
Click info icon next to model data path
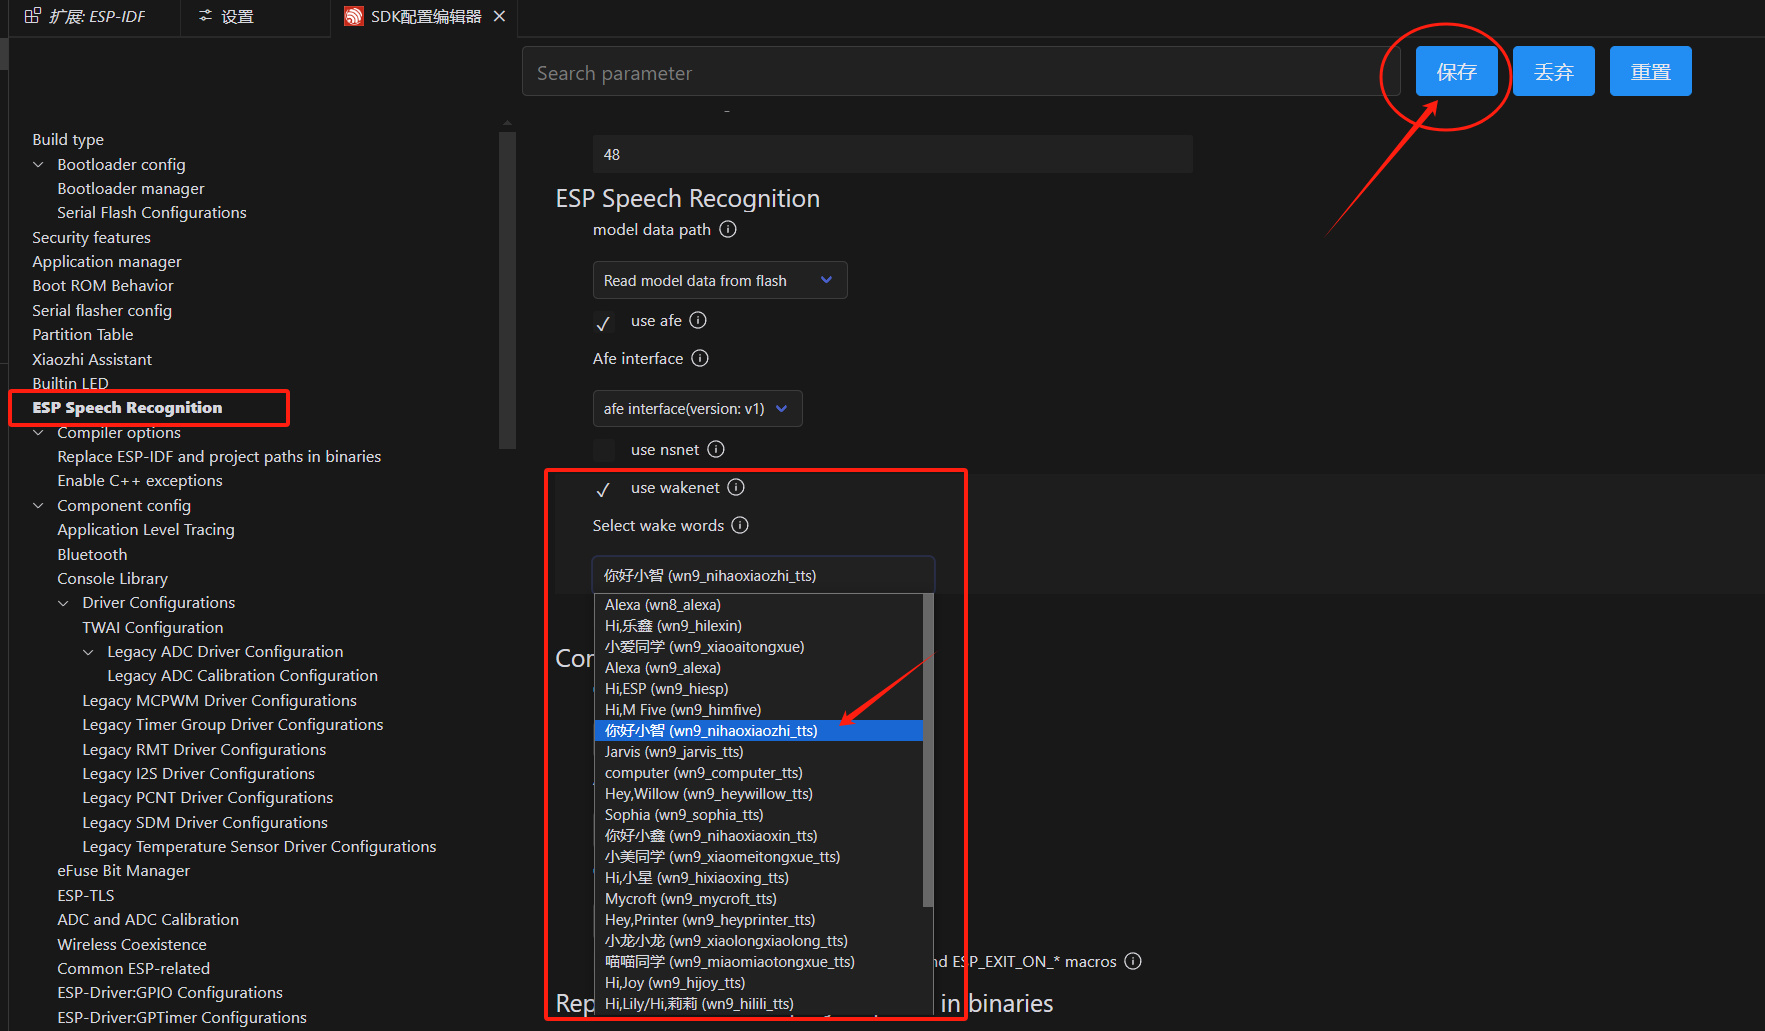click(x=728, y=230)
